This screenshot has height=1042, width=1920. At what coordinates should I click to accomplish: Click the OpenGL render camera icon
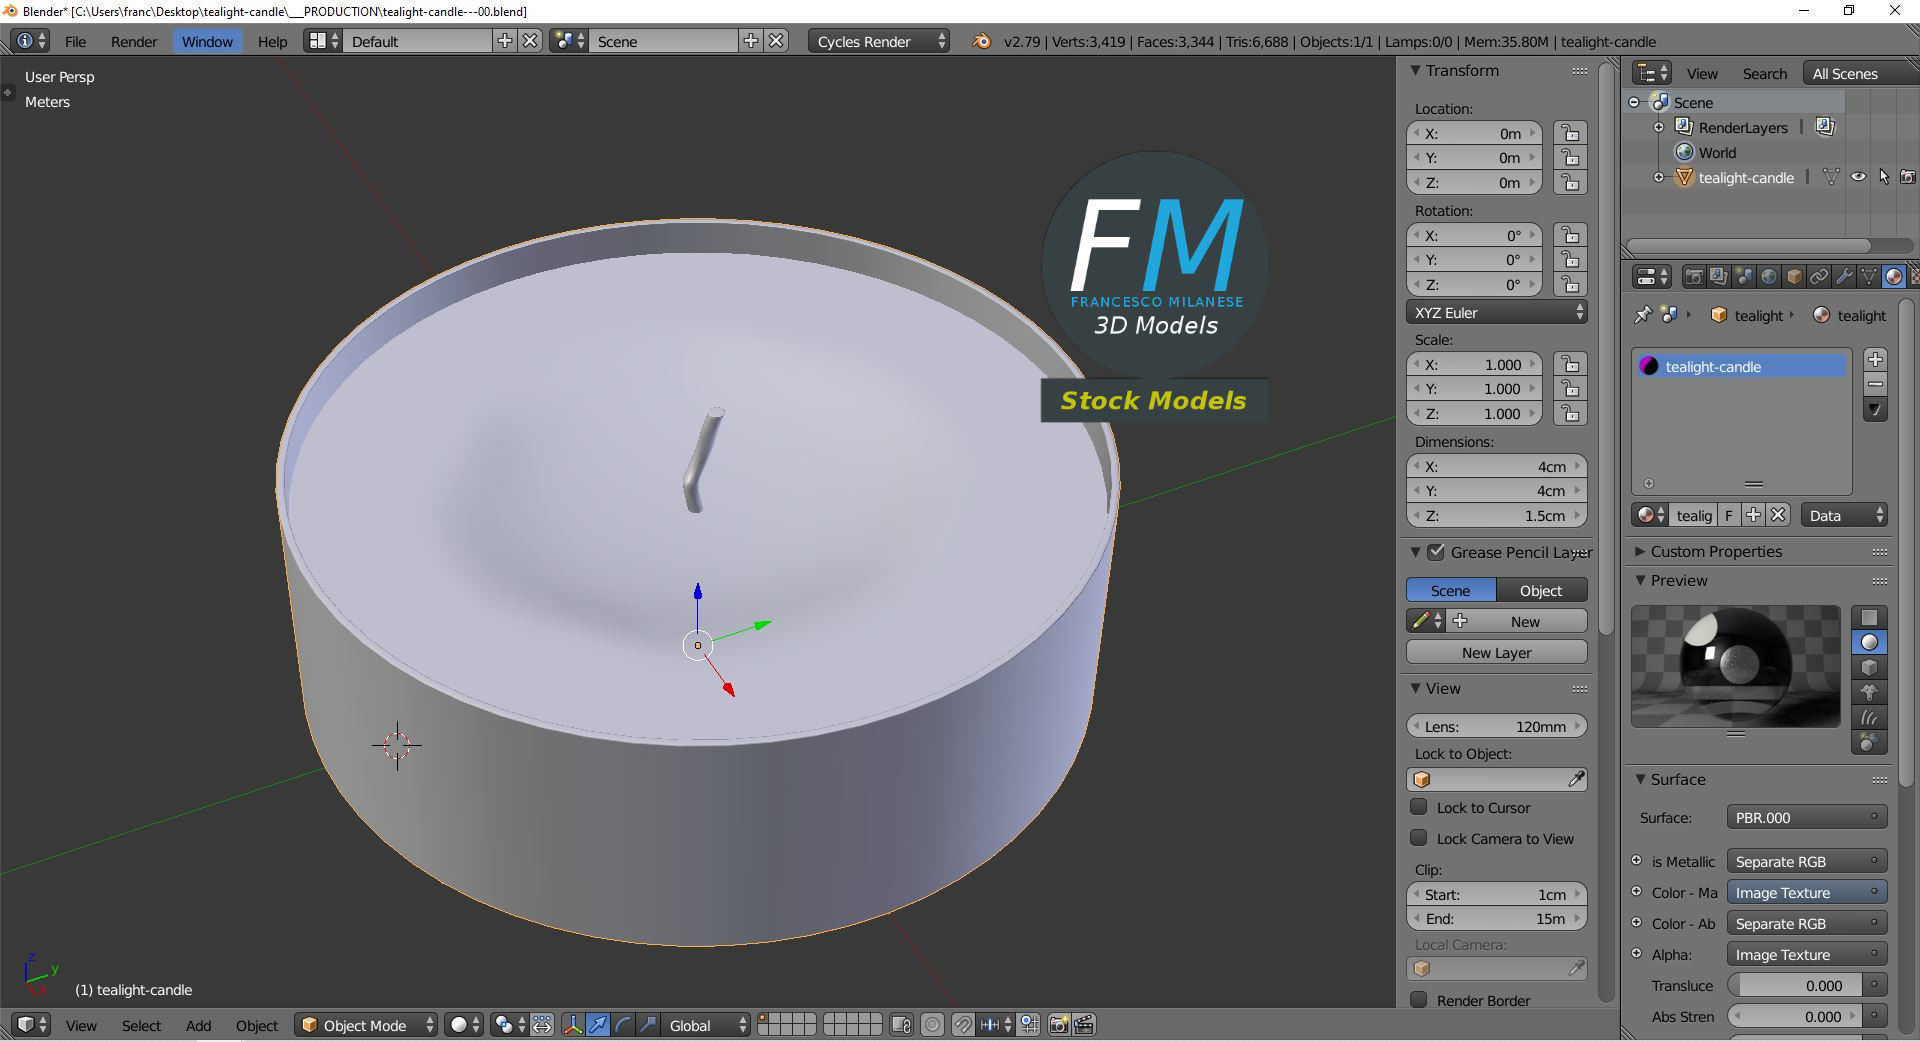pos(1058,1025)
